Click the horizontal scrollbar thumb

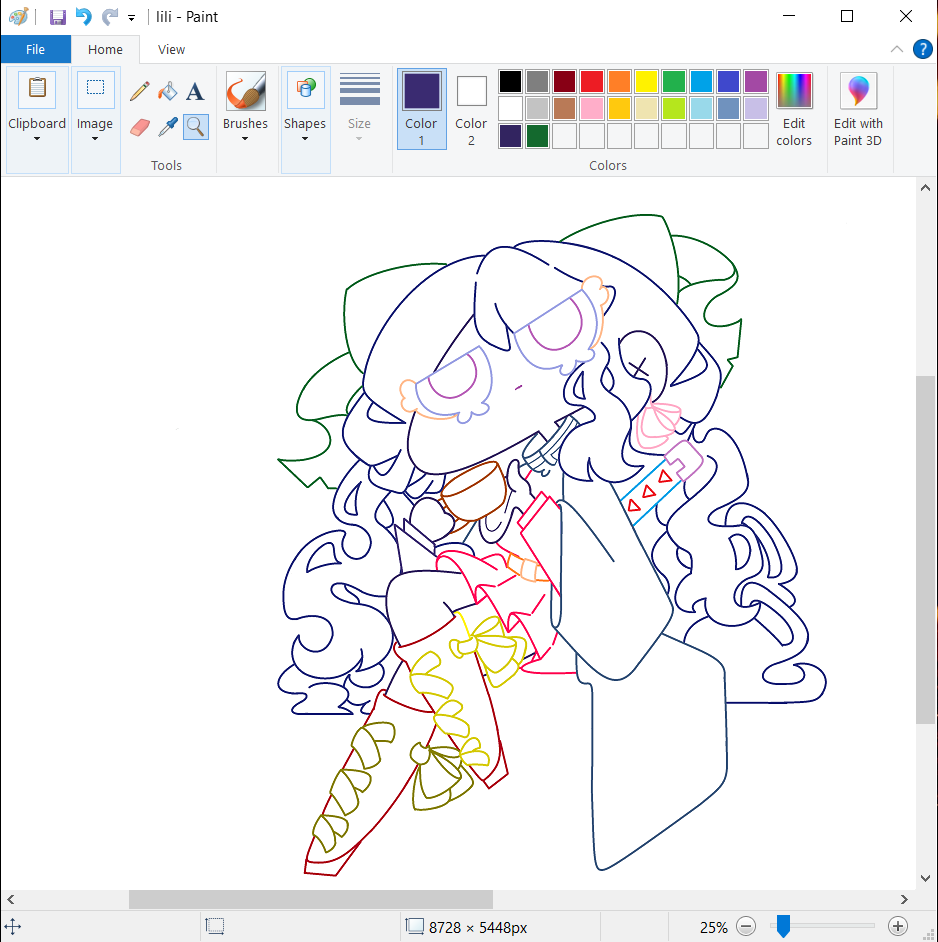pos(311,899)
